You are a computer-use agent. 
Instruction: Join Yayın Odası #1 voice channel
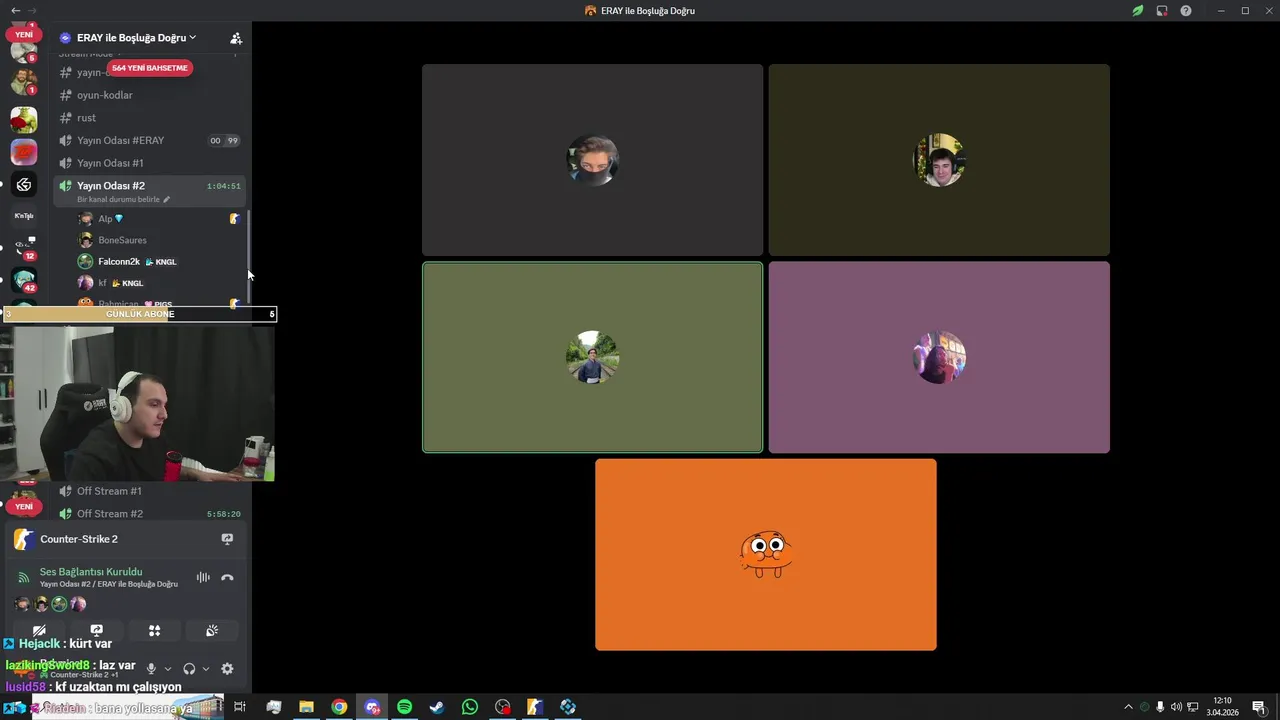tap(150, 163)
